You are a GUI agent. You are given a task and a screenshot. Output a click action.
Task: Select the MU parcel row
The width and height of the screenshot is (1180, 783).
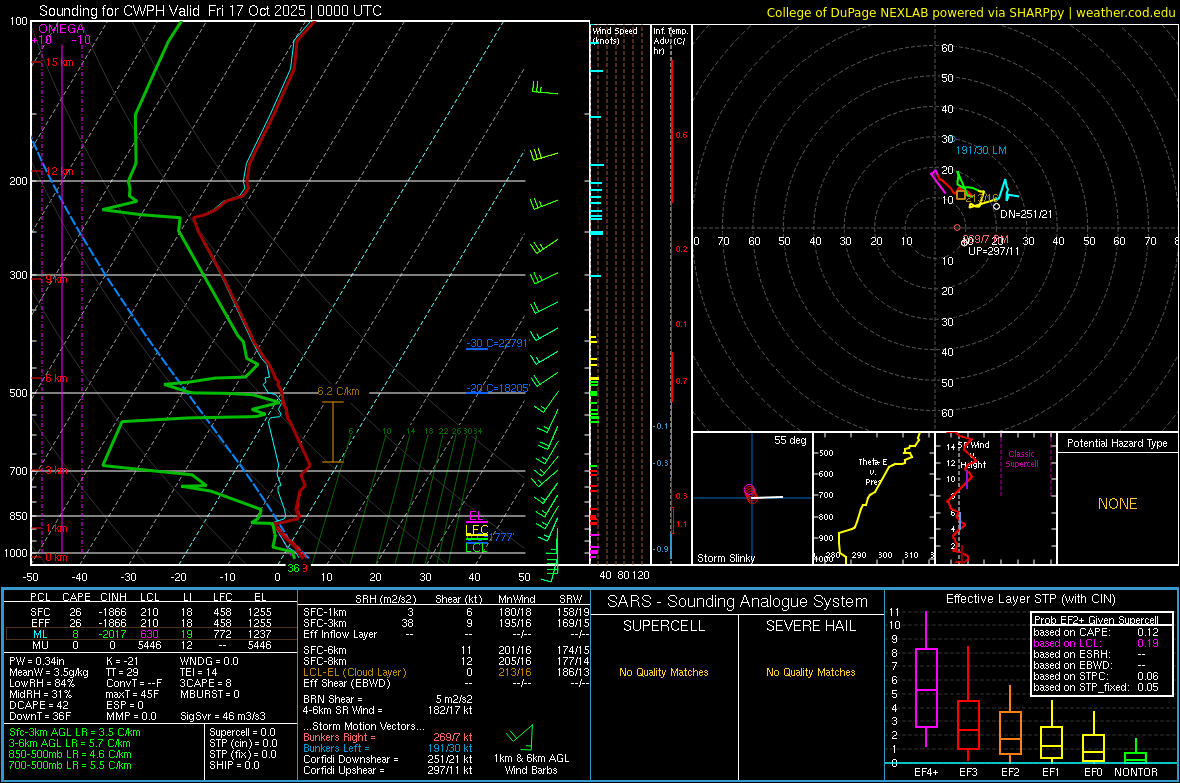(x=151, y=645)
